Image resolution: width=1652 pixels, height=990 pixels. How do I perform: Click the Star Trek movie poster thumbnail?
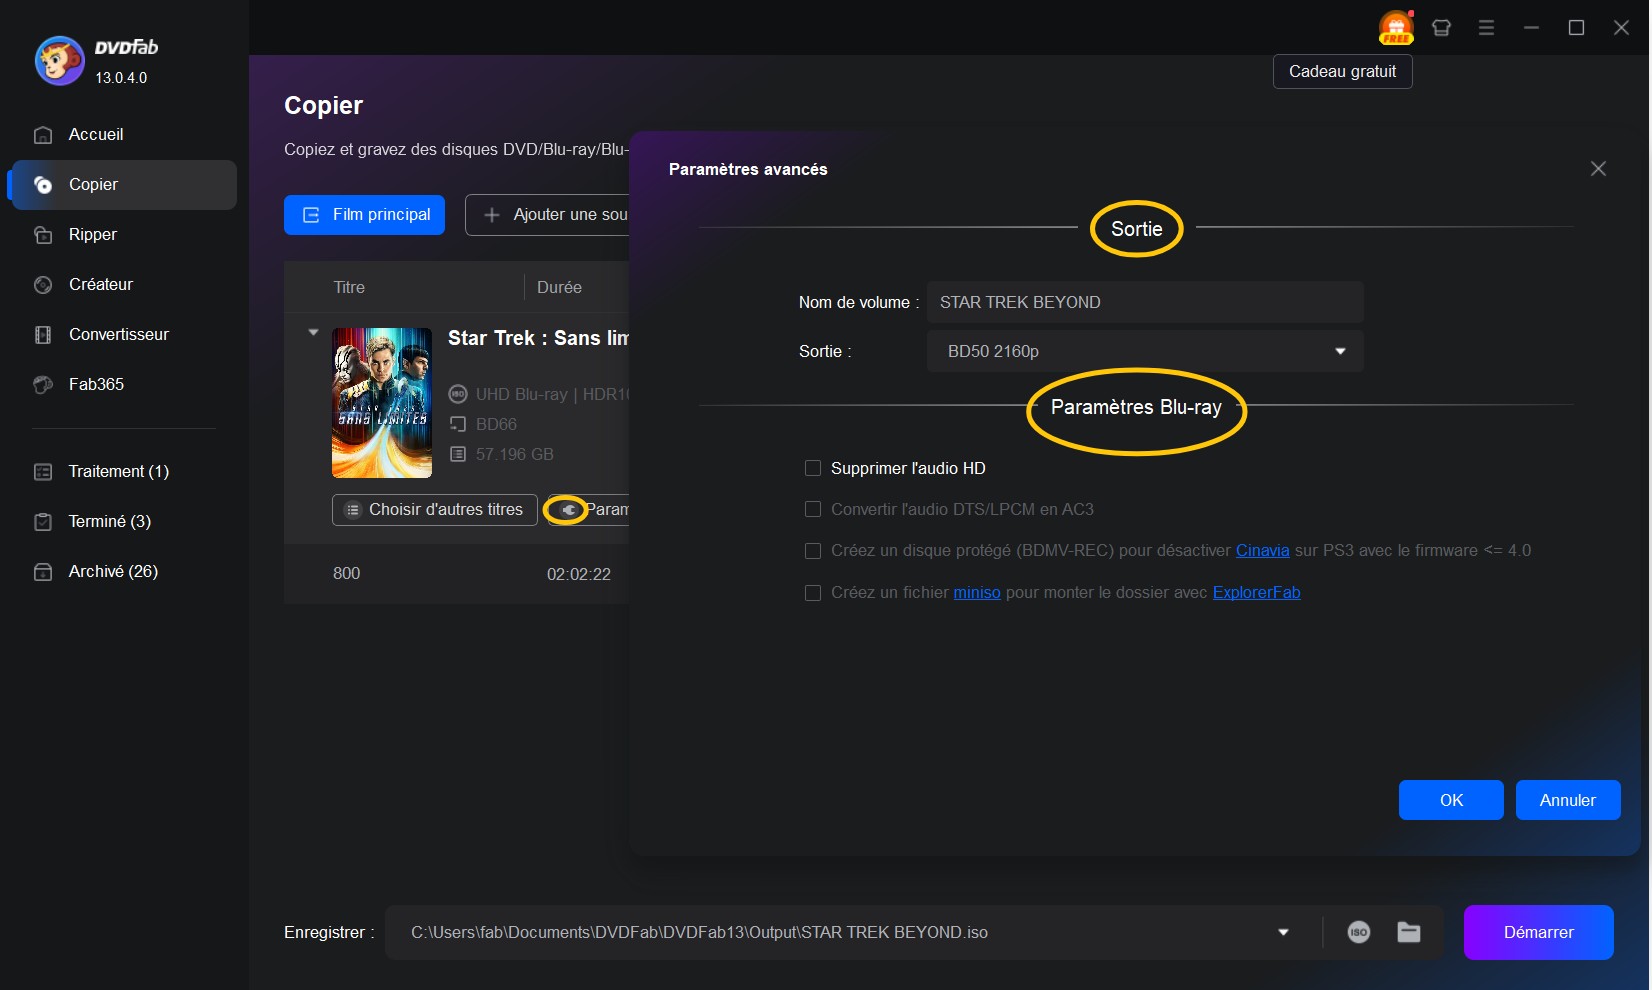tap(382, 402)
